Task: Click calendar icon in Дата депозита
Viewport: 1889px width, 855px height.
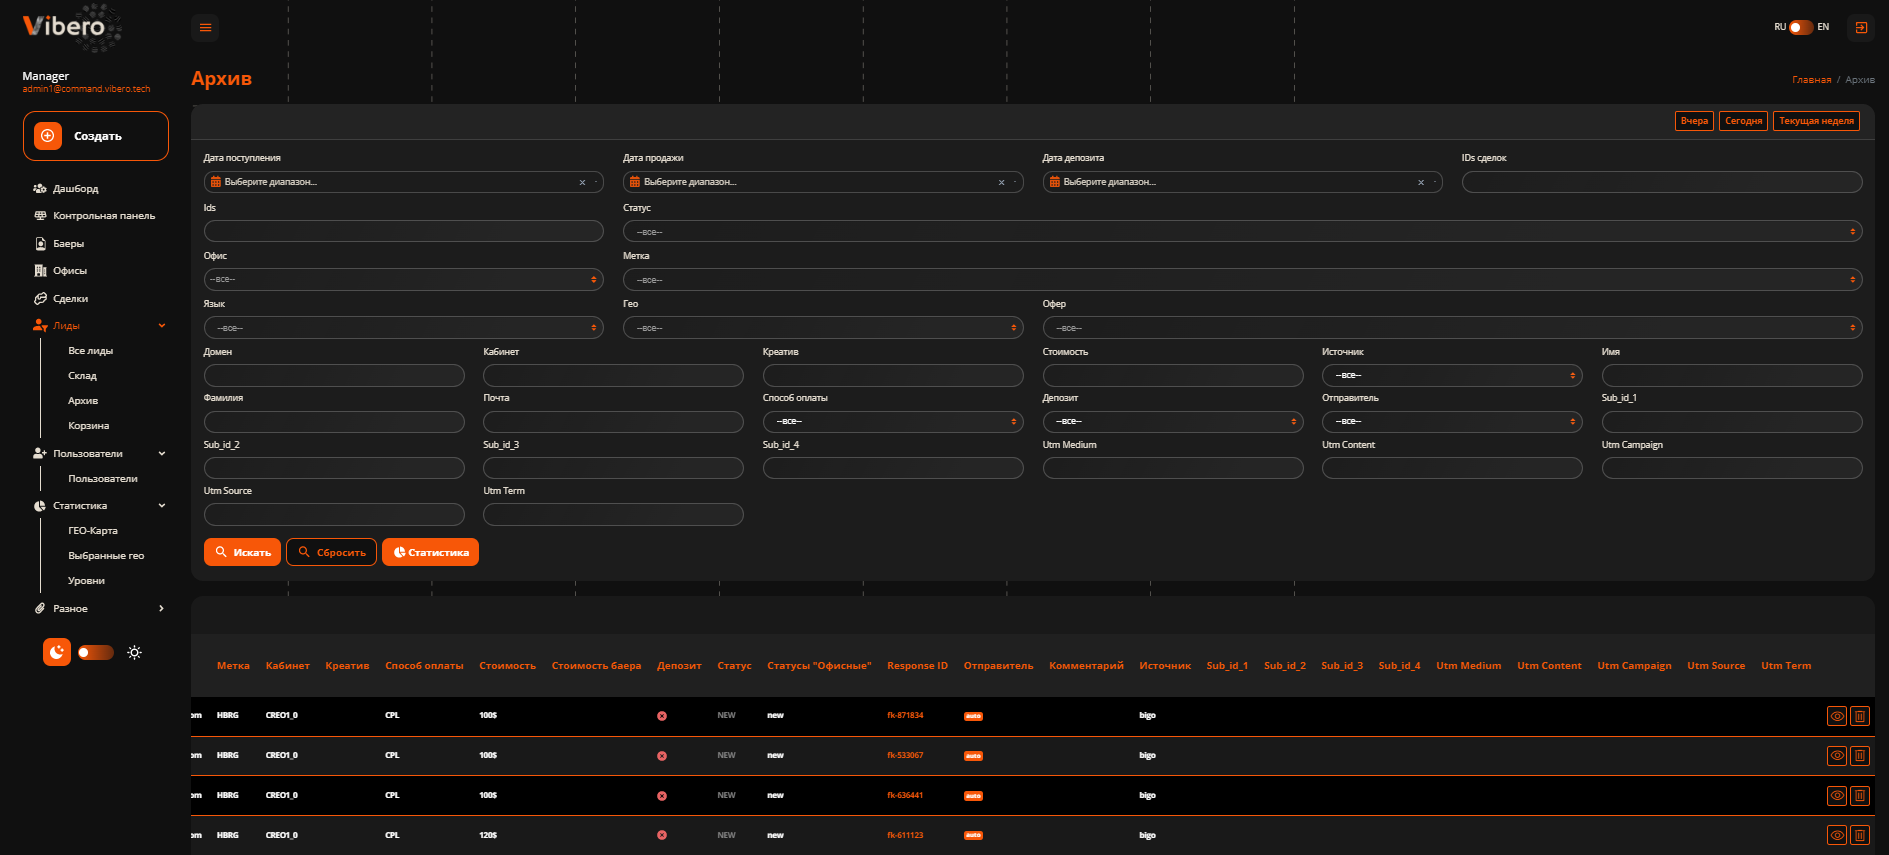Action: [x=1054, y=182]
